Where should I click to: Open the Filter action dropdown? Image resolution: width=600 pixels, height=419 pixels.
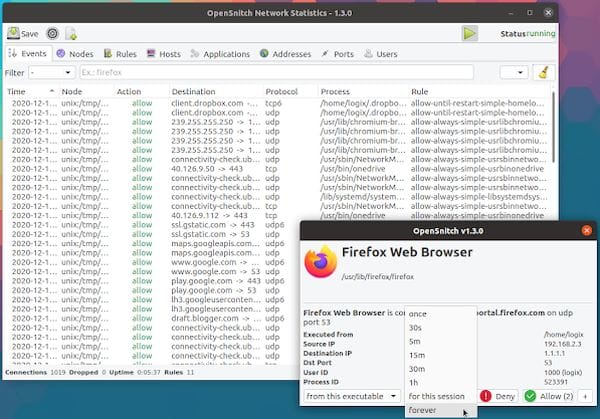point(52,72)
